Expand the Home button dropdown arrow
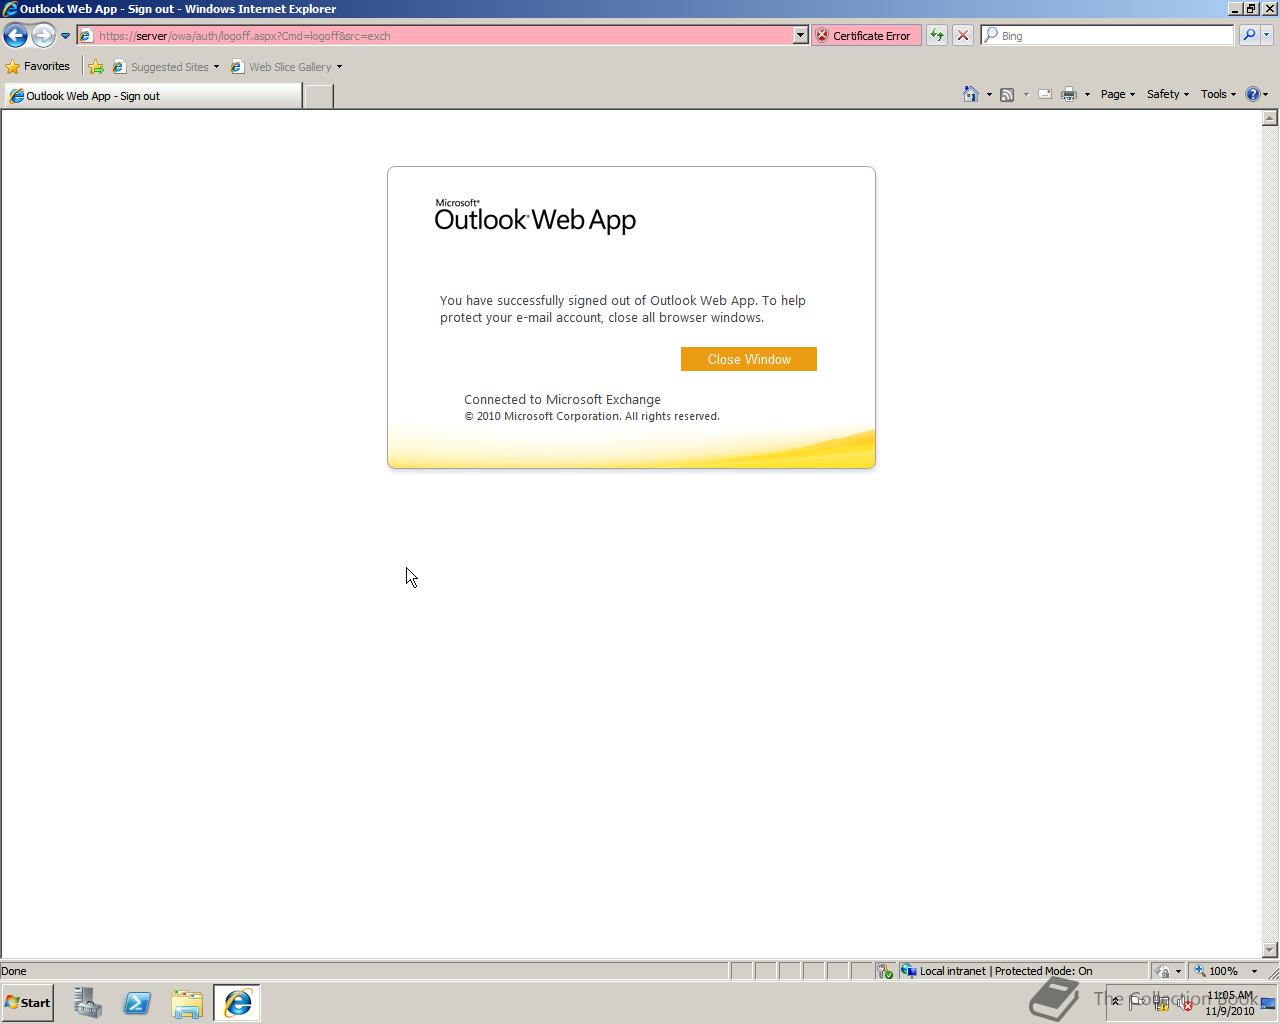The image size is (1280, 1024). coord(989,95)
